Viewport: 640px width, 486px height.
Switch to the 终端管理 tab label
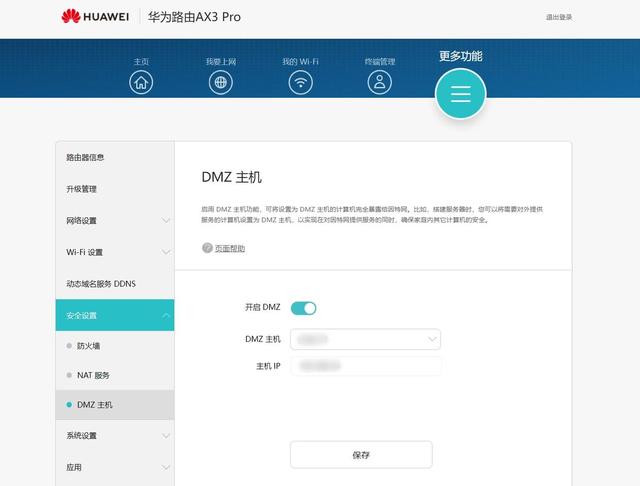tap(380, 62)
